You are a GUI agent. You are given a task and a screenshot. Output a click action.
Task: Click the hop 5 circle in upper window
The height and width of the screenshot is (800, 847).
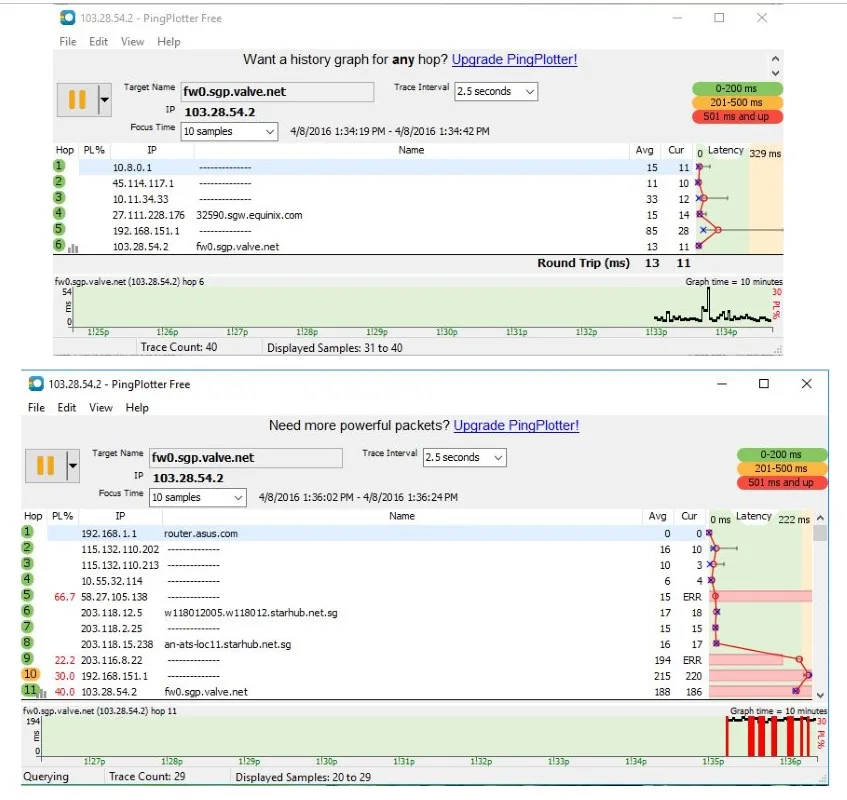pos(59,229)
